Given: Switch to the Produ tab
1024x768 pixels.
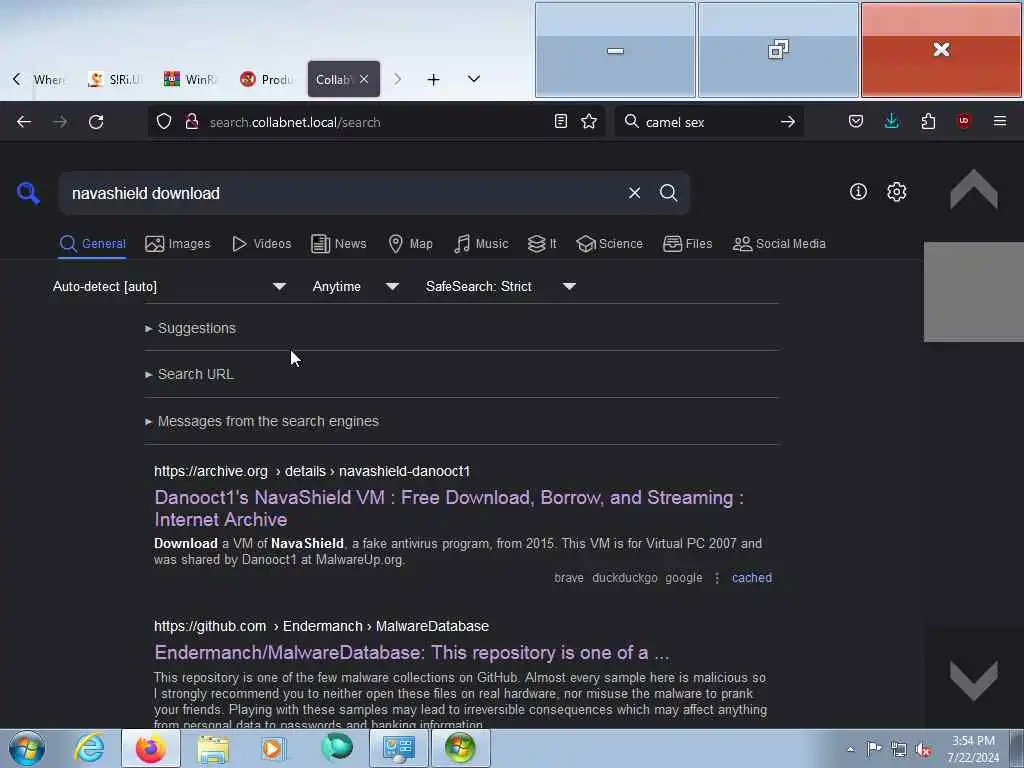Looking at the screenshot, I should point(266,79).
